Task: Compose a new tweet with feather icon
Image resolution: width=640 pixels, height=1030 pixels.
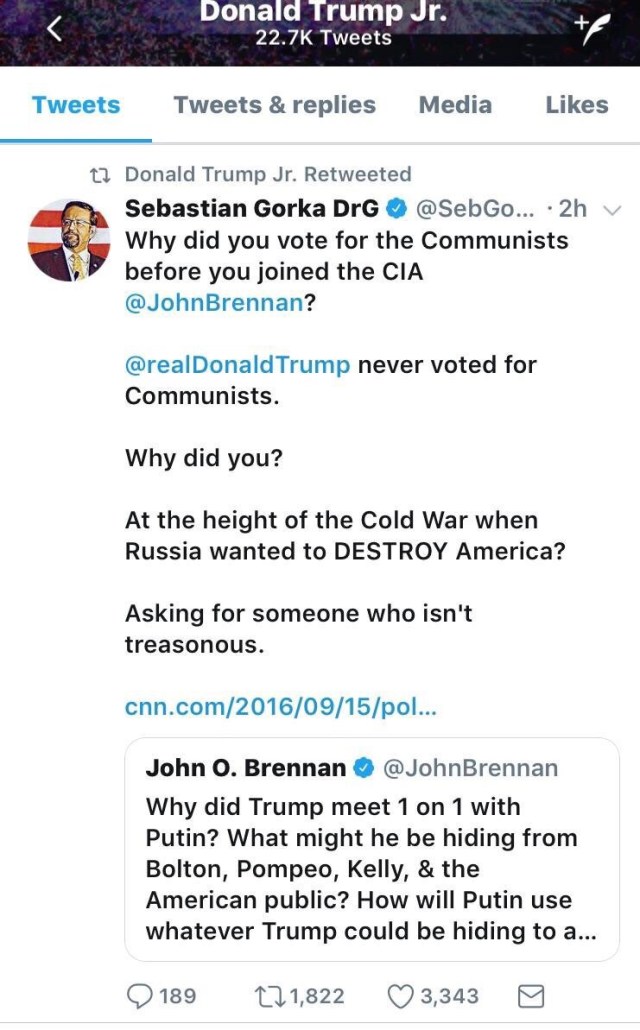Action: (x=592, y=30)
